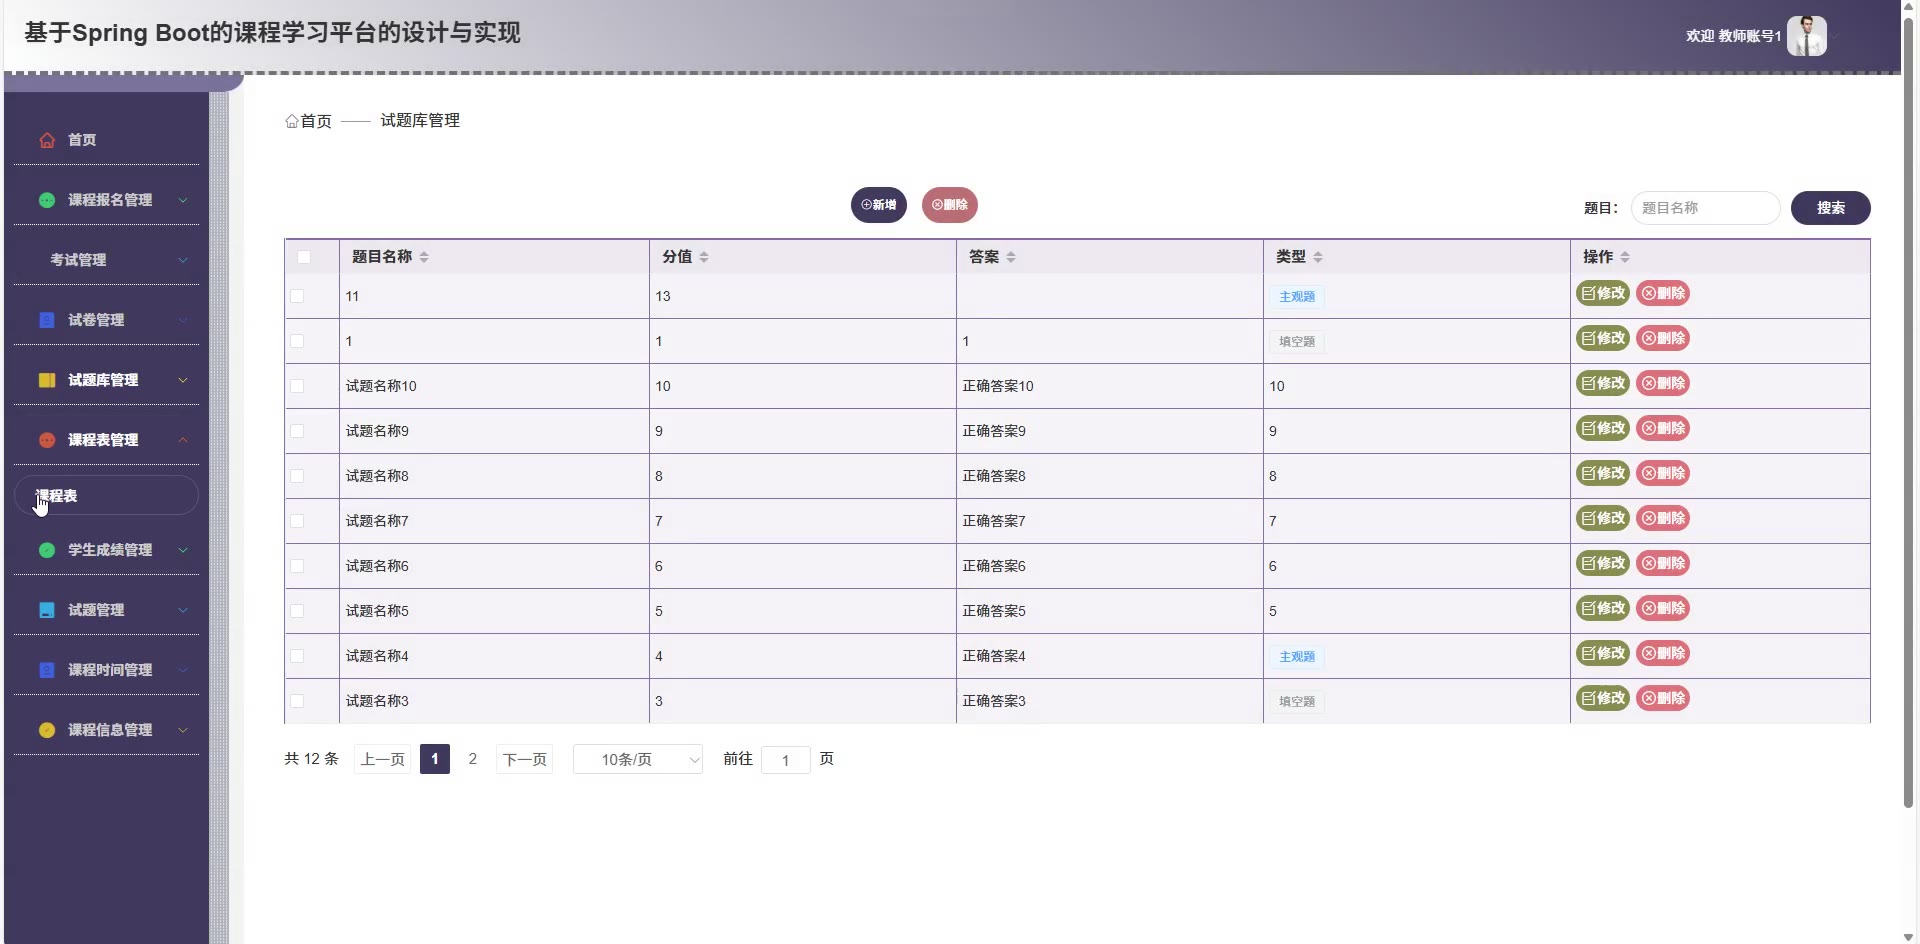Viewport: 1920px width, 944px height.
Task: Focus the 题目名称 search input field
Action: coord(1704,208)
